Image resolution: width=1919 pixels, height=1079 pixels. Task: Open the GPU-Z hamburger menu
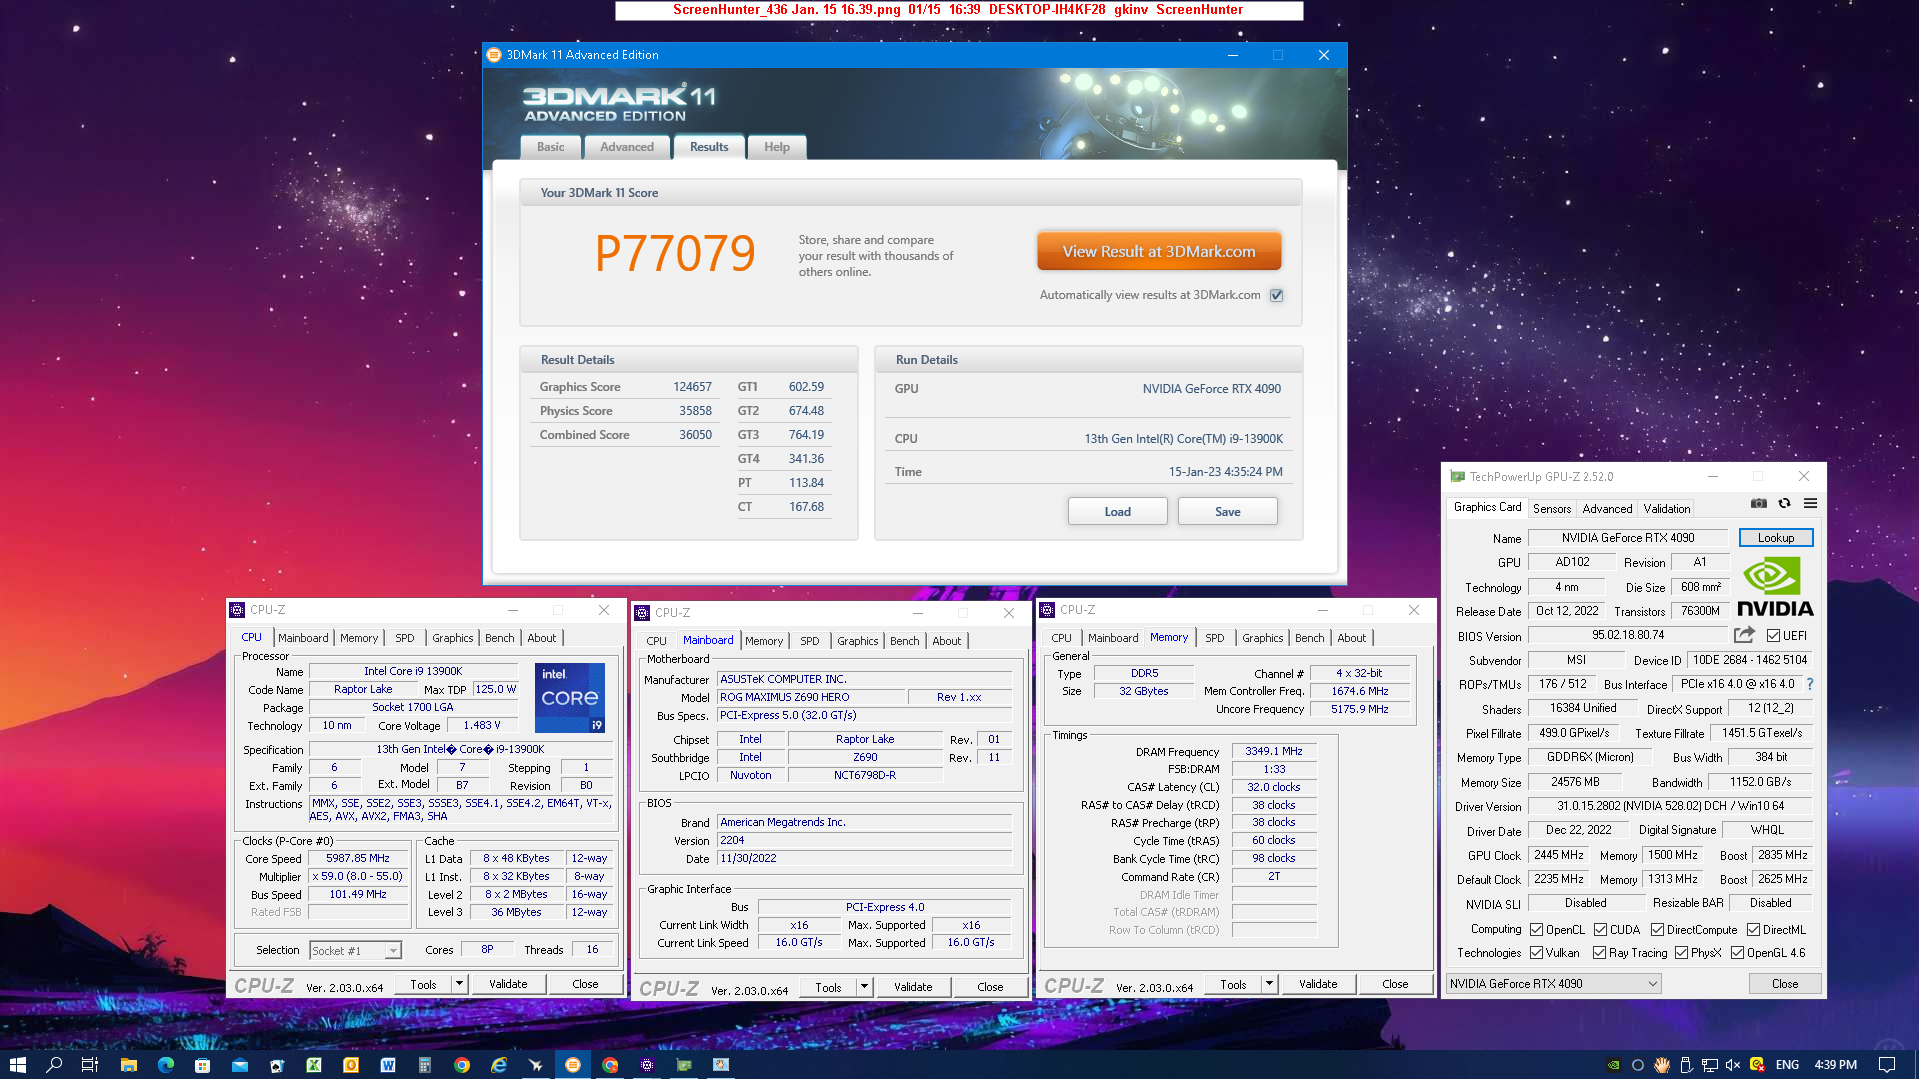[x=1810, y=504]
